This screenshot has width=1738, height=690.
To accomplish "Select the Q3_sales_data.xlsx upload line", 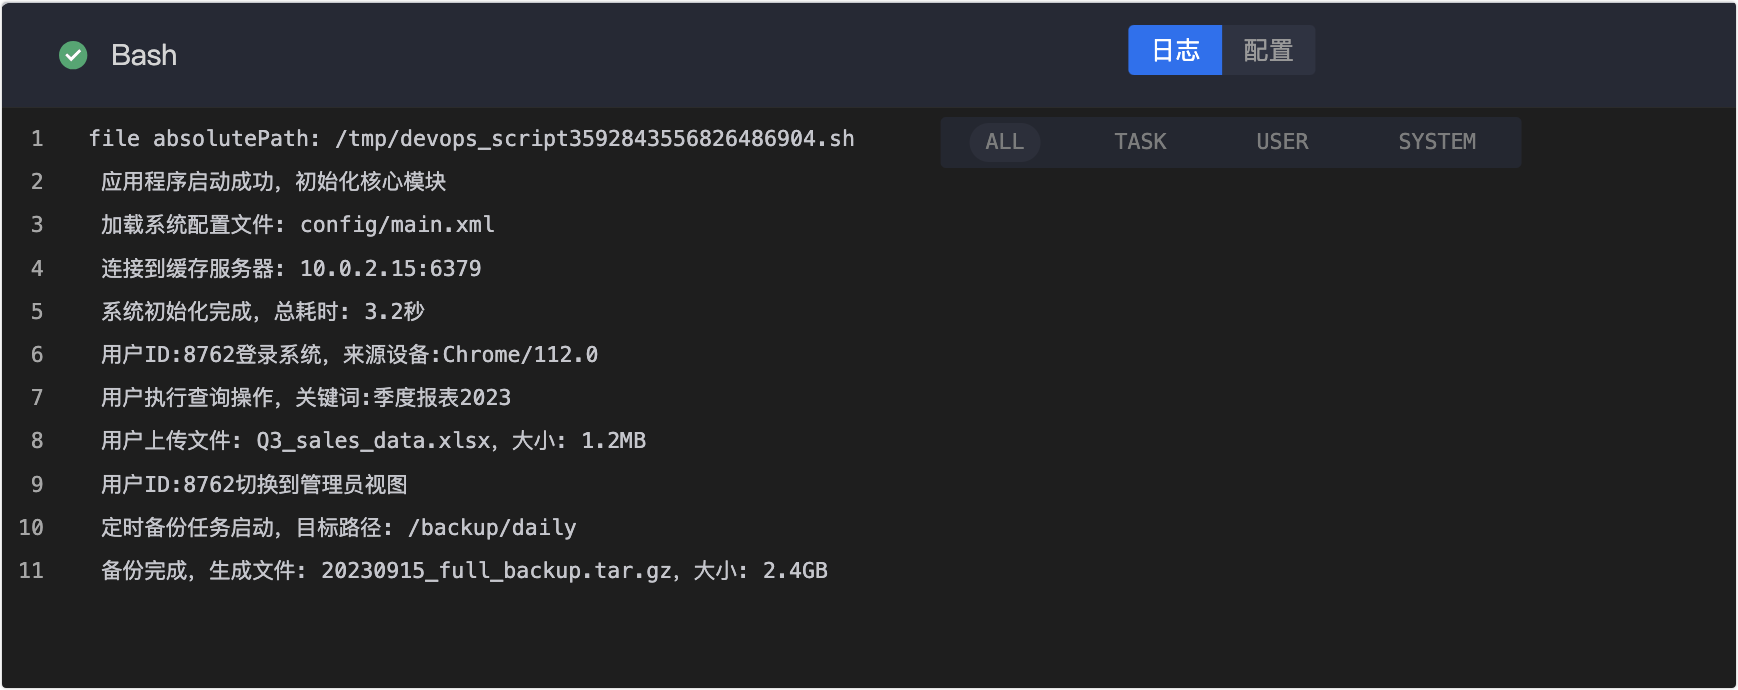I will [x=373, y=441].
